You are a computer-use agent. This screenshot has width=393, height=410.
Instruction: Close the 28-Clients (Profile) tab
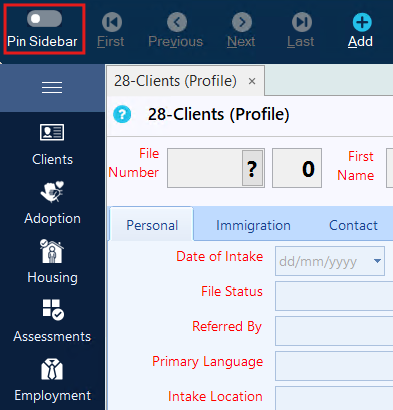(252, 81)
